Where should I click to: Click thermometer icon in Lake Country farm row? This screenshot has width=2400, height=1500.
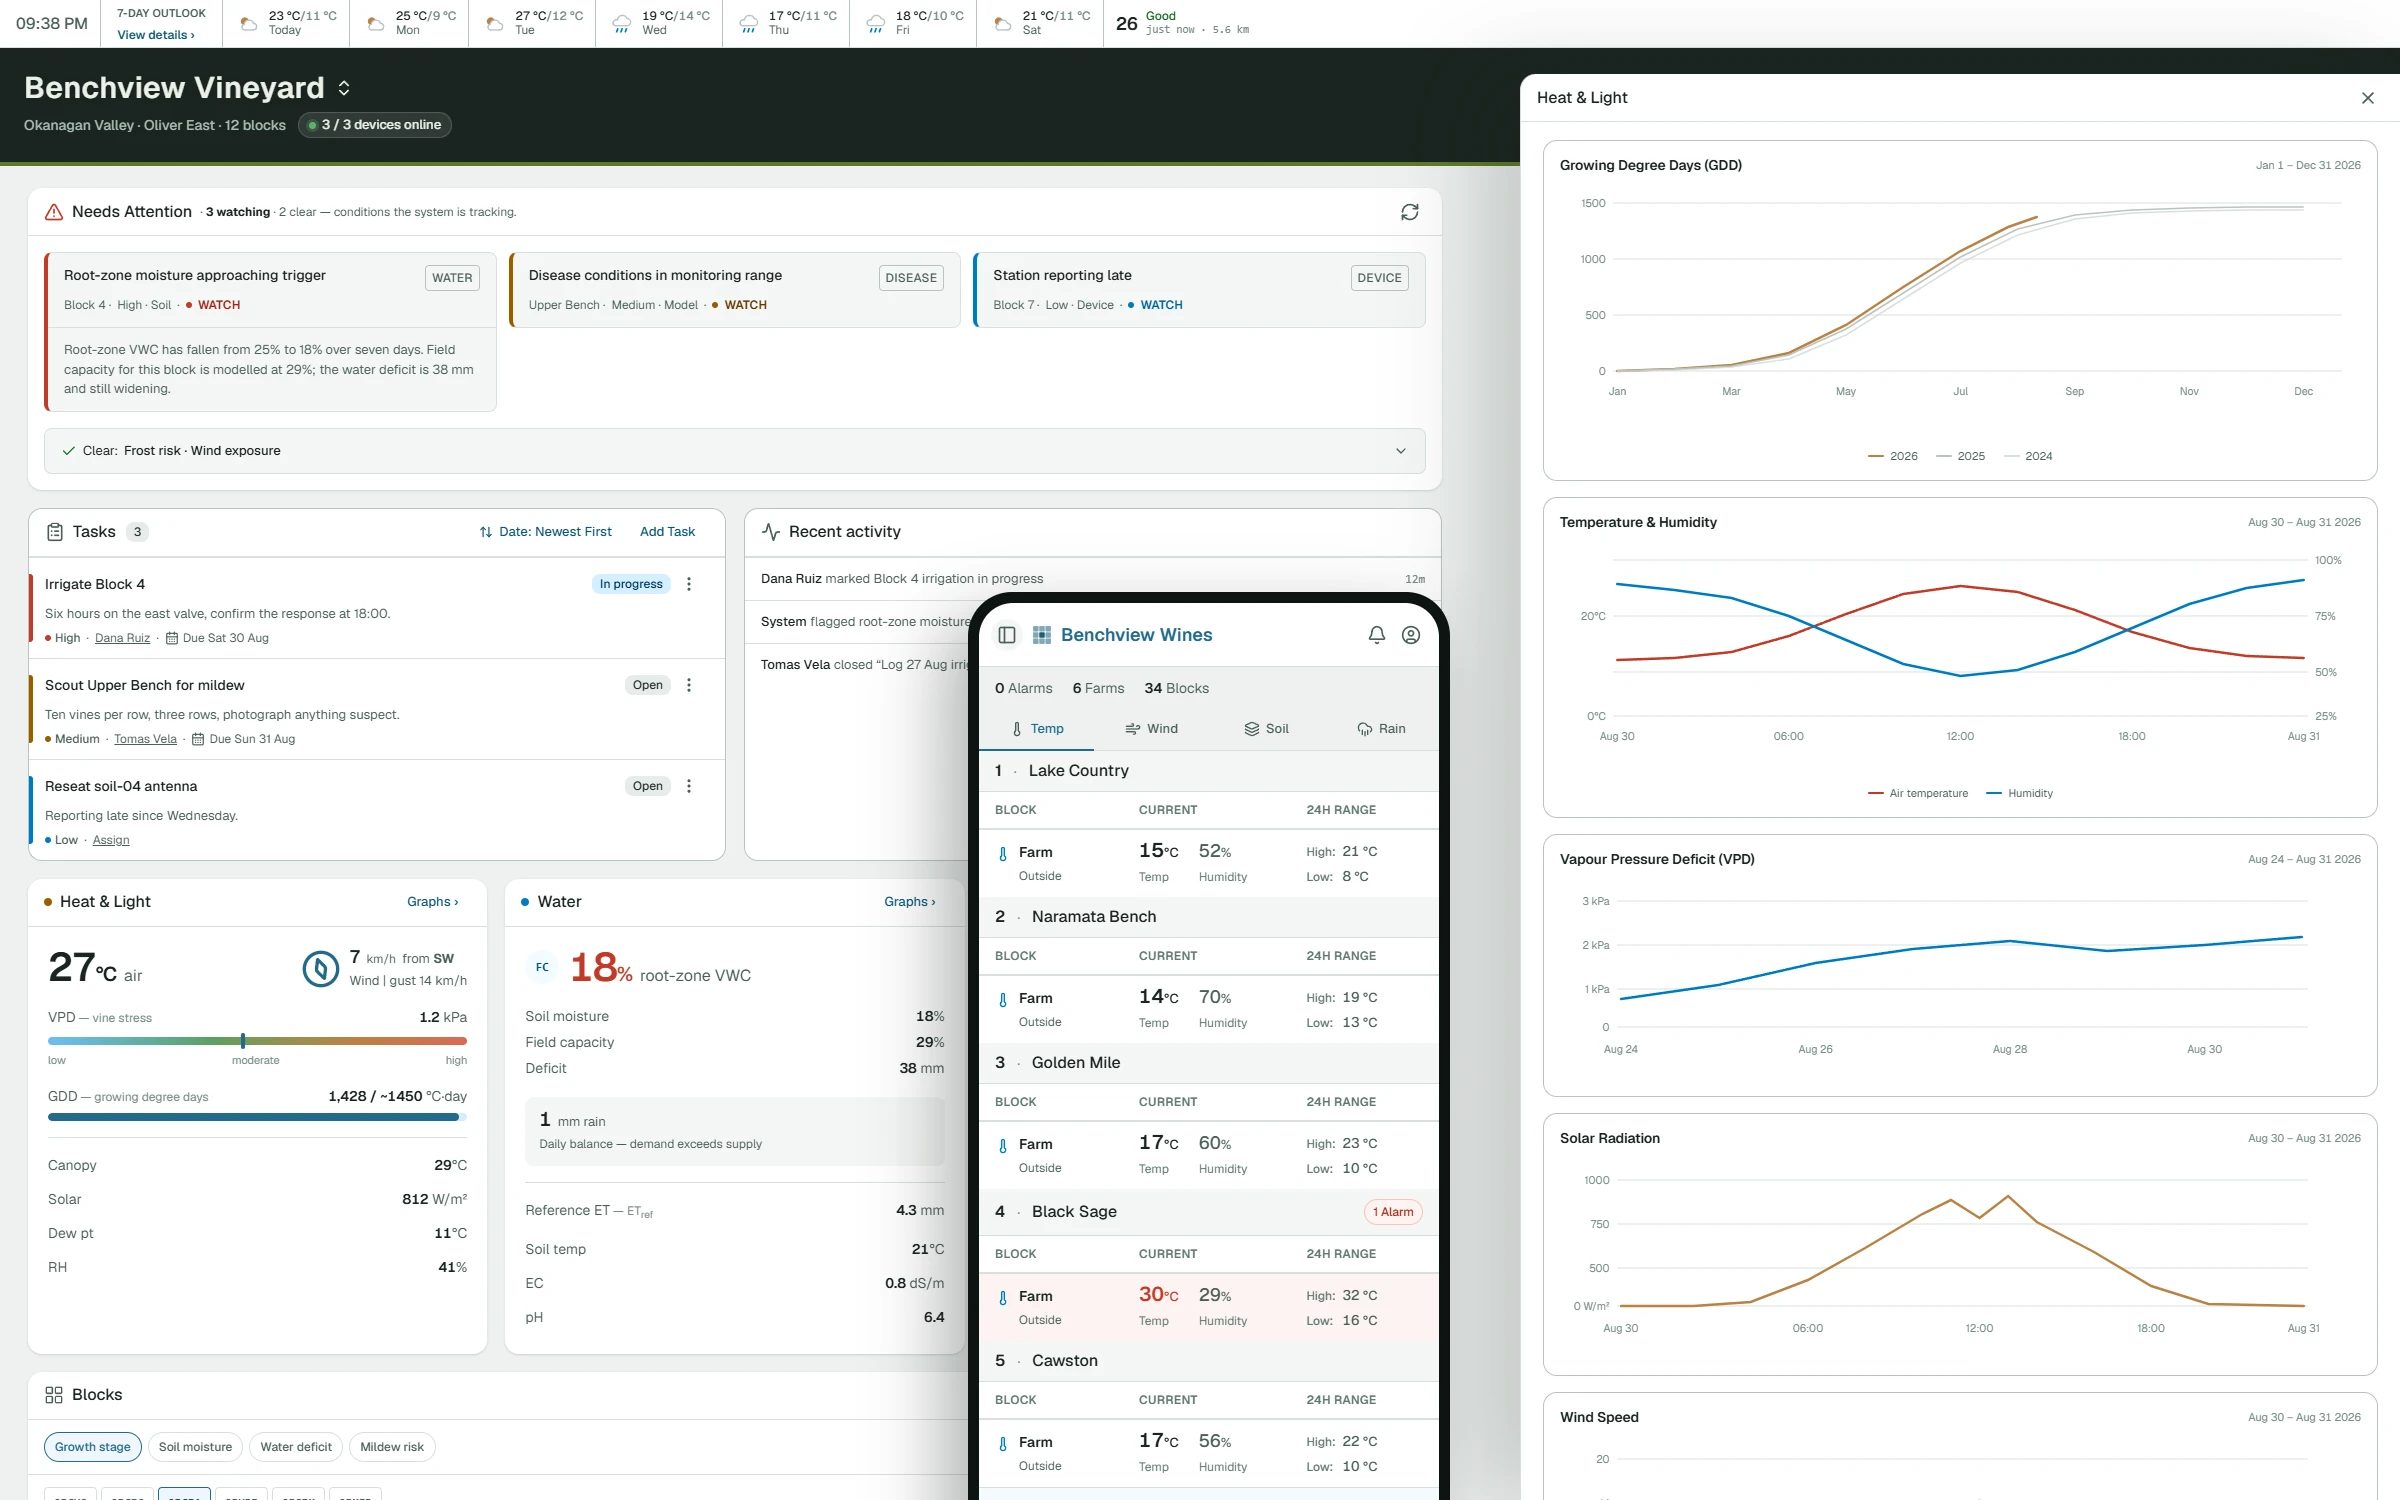pos(1003,854)
